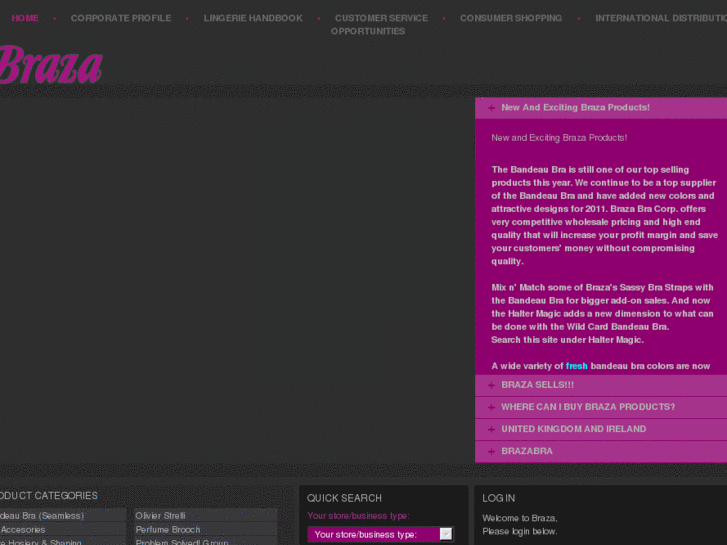Open the OPPORTUNITIES menu item
Image resolution: width=727 pixels, height=545 pixels.
point(368,31)
